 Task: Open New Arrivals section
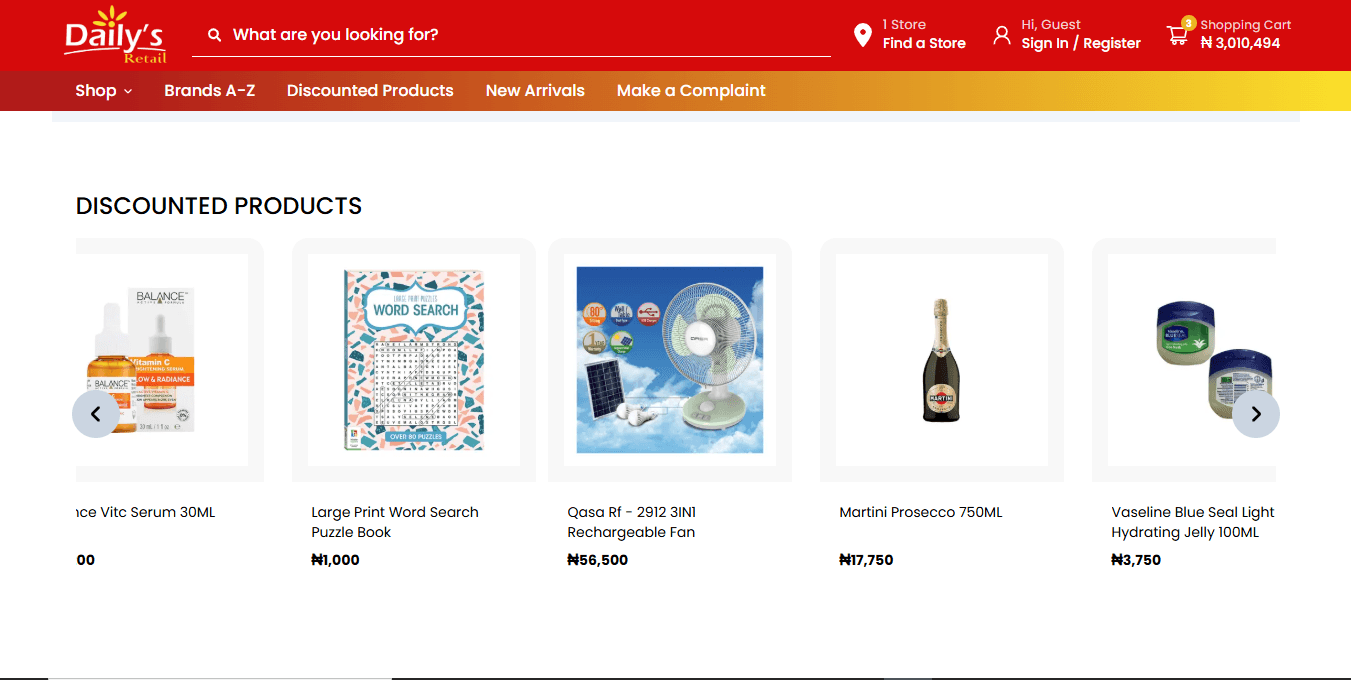click(x=535, y=91)
